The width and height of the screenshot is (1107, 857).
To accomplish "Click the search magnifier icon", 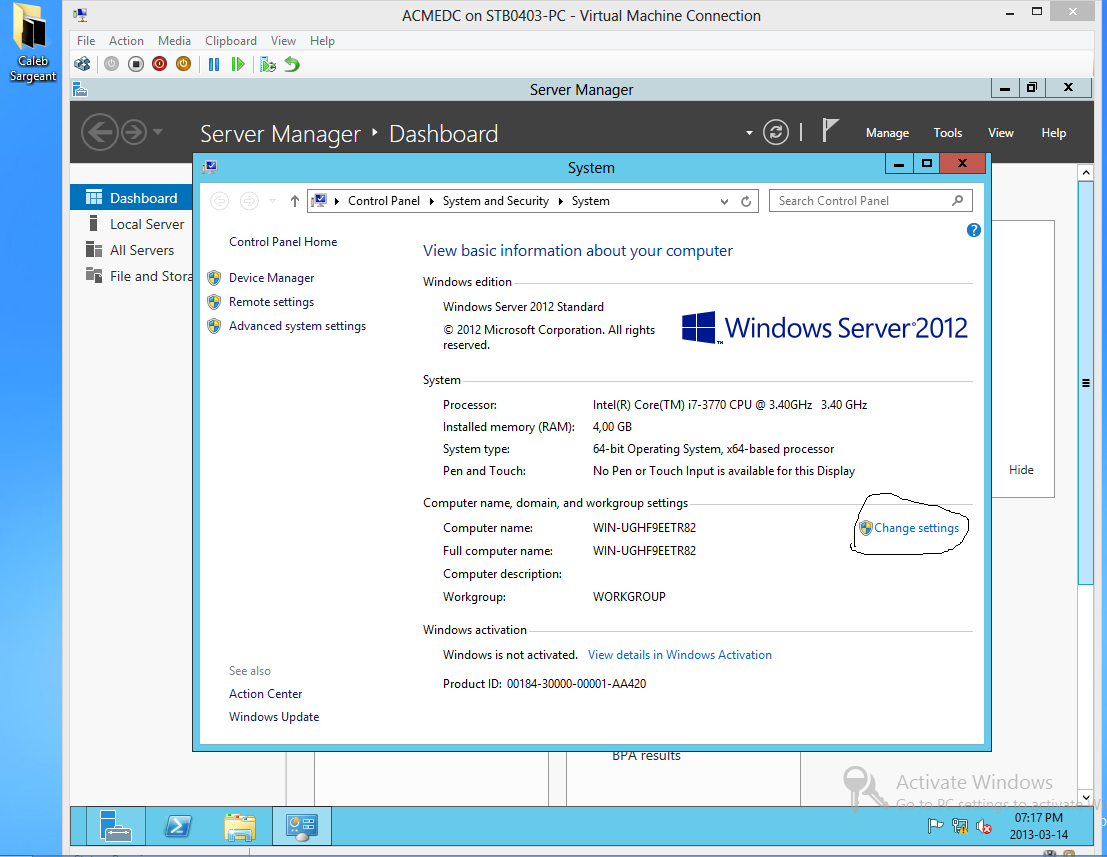I will pos(957,200).
